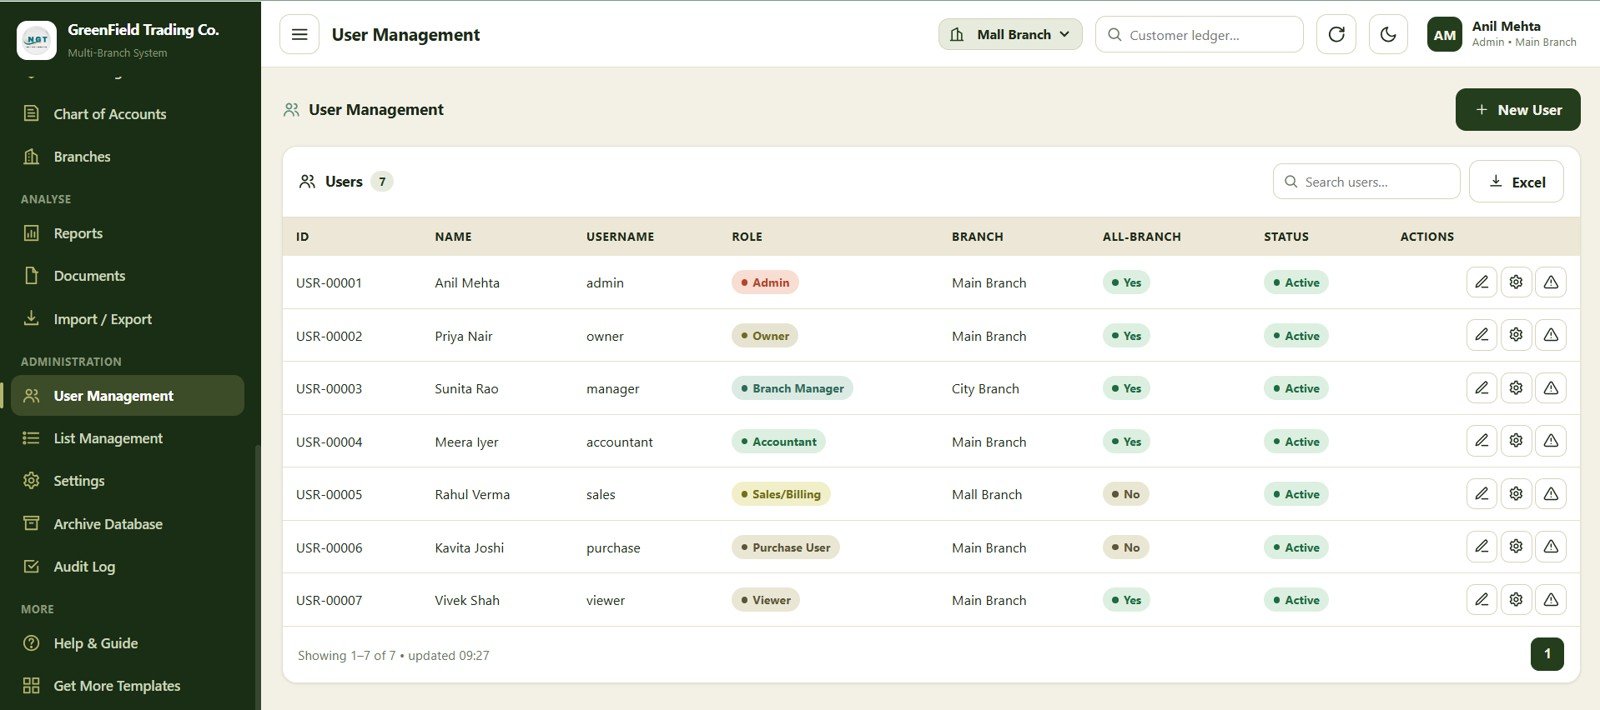Screen dimensions: 1600x710
Task: Edit Kavita Joshi with the pencil icon
Action: point(1482,547)
